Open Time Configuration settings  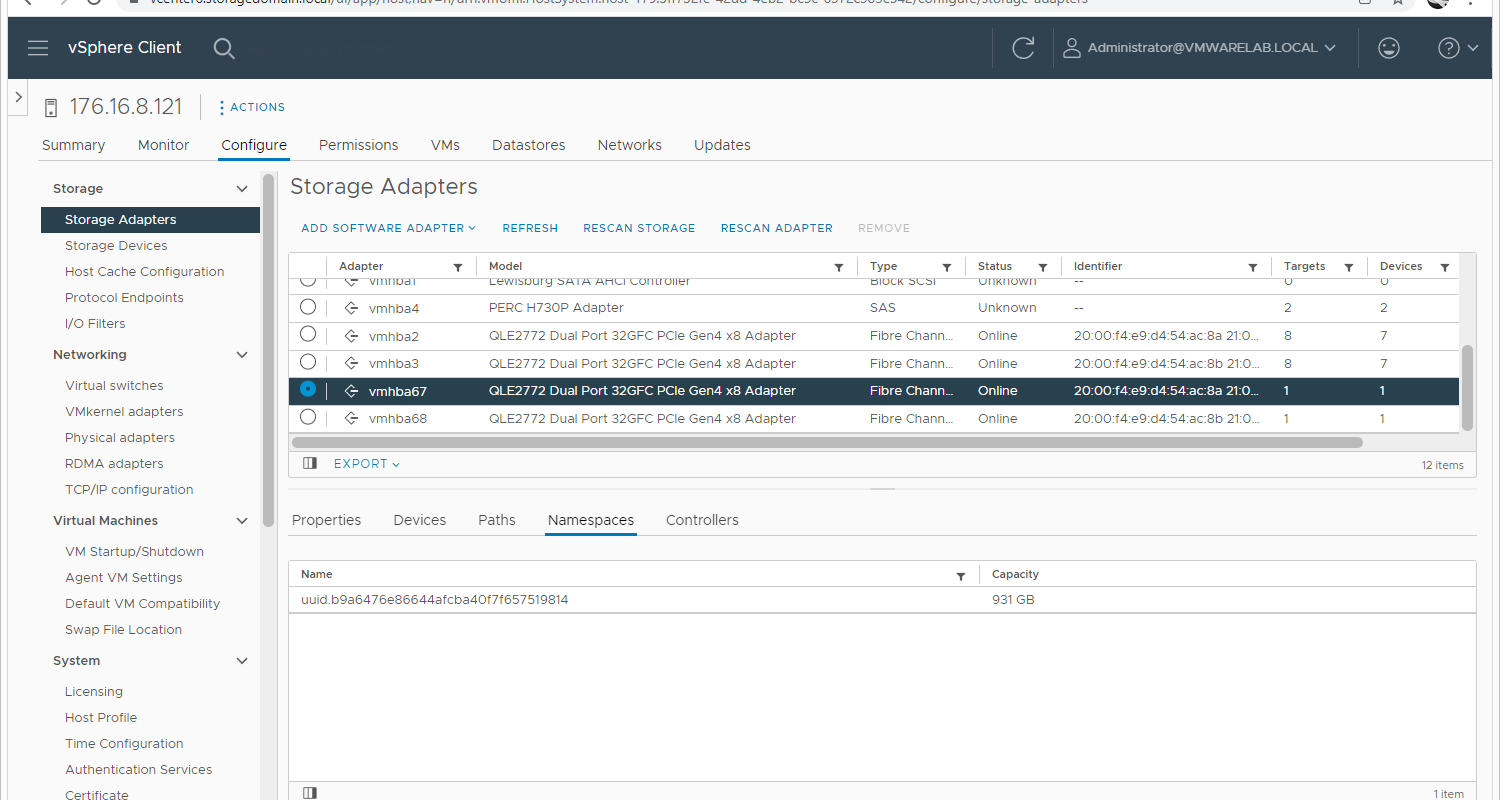point(124,744)
